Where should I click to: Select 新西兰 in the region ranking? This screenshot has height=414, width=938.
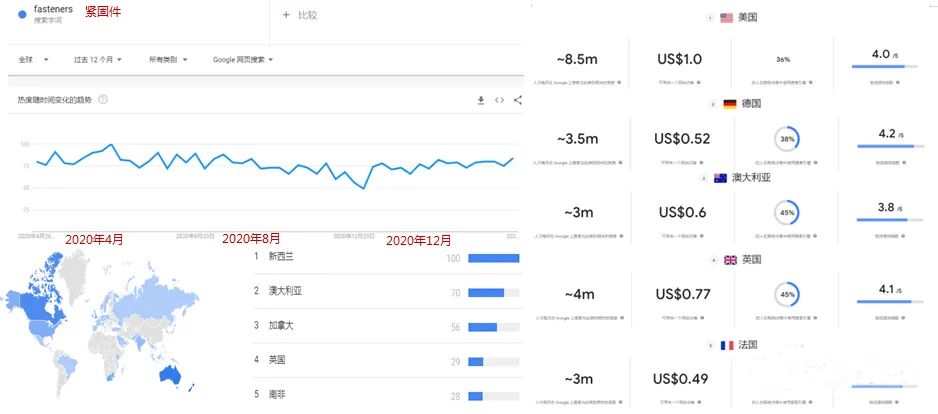[x=281, y=257]
